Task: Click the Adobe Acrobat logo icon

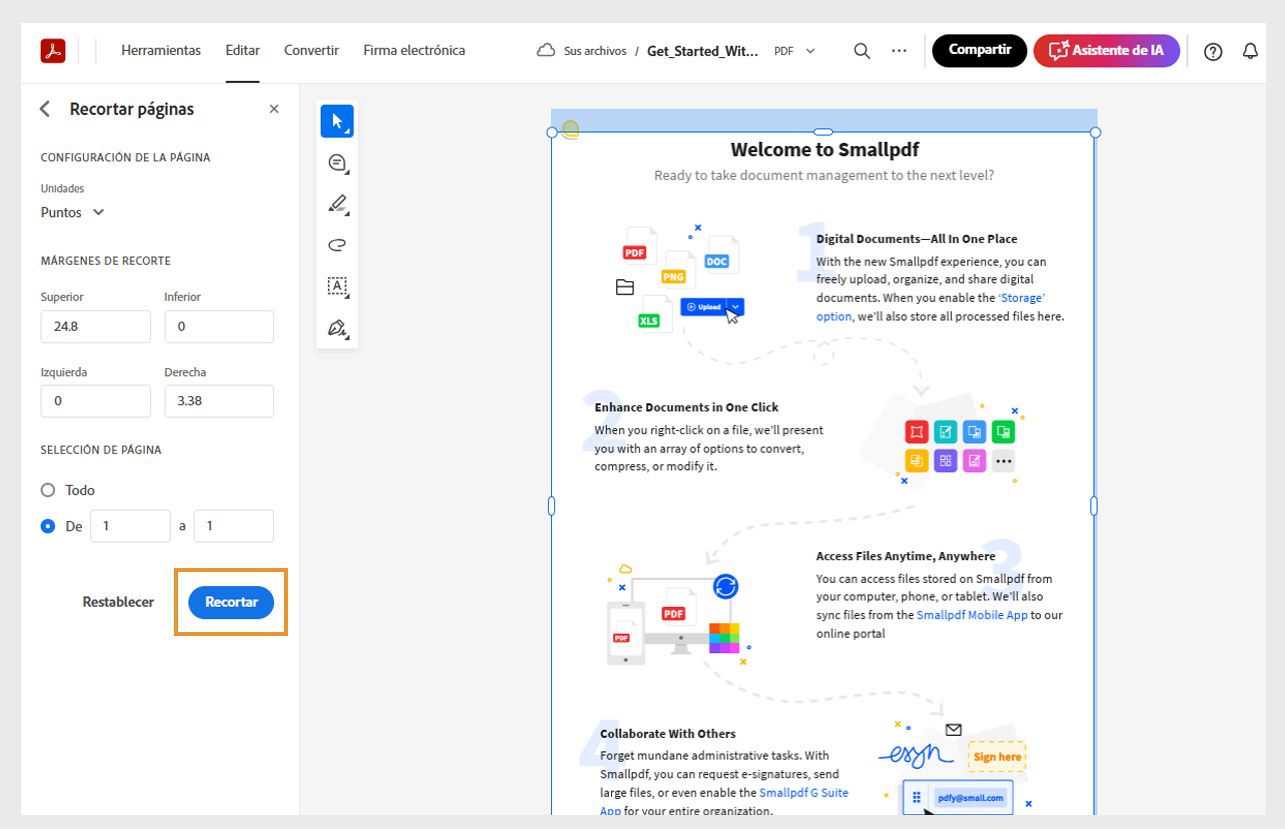Action: click(x=53, y=51)
